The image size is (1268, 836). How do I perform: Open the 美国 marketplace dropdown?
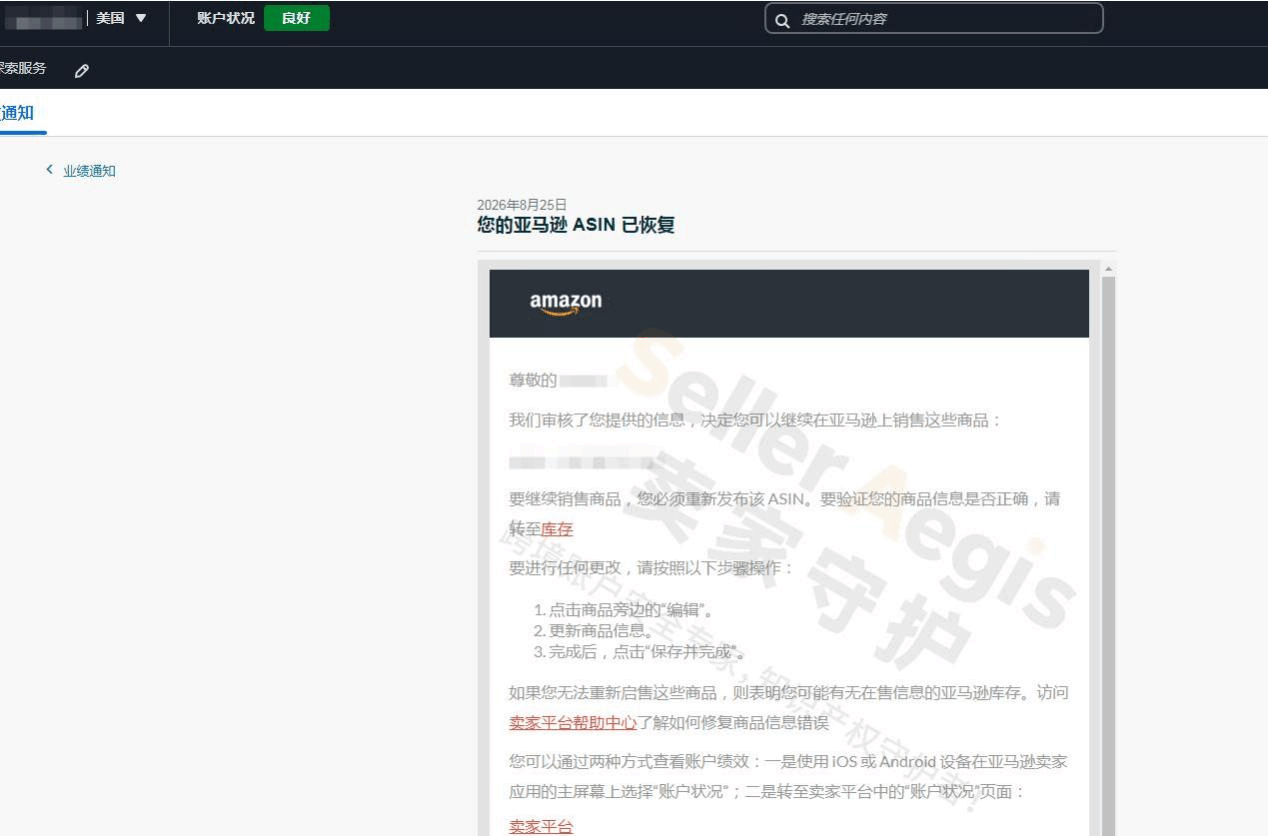[121, 18]
